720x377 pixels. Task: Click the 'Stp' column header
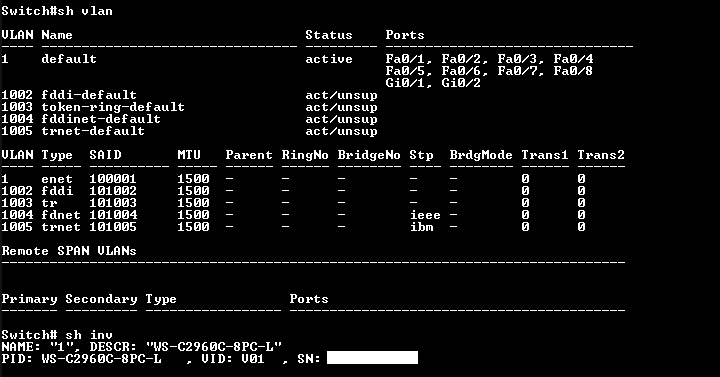[x=421, y=155]
